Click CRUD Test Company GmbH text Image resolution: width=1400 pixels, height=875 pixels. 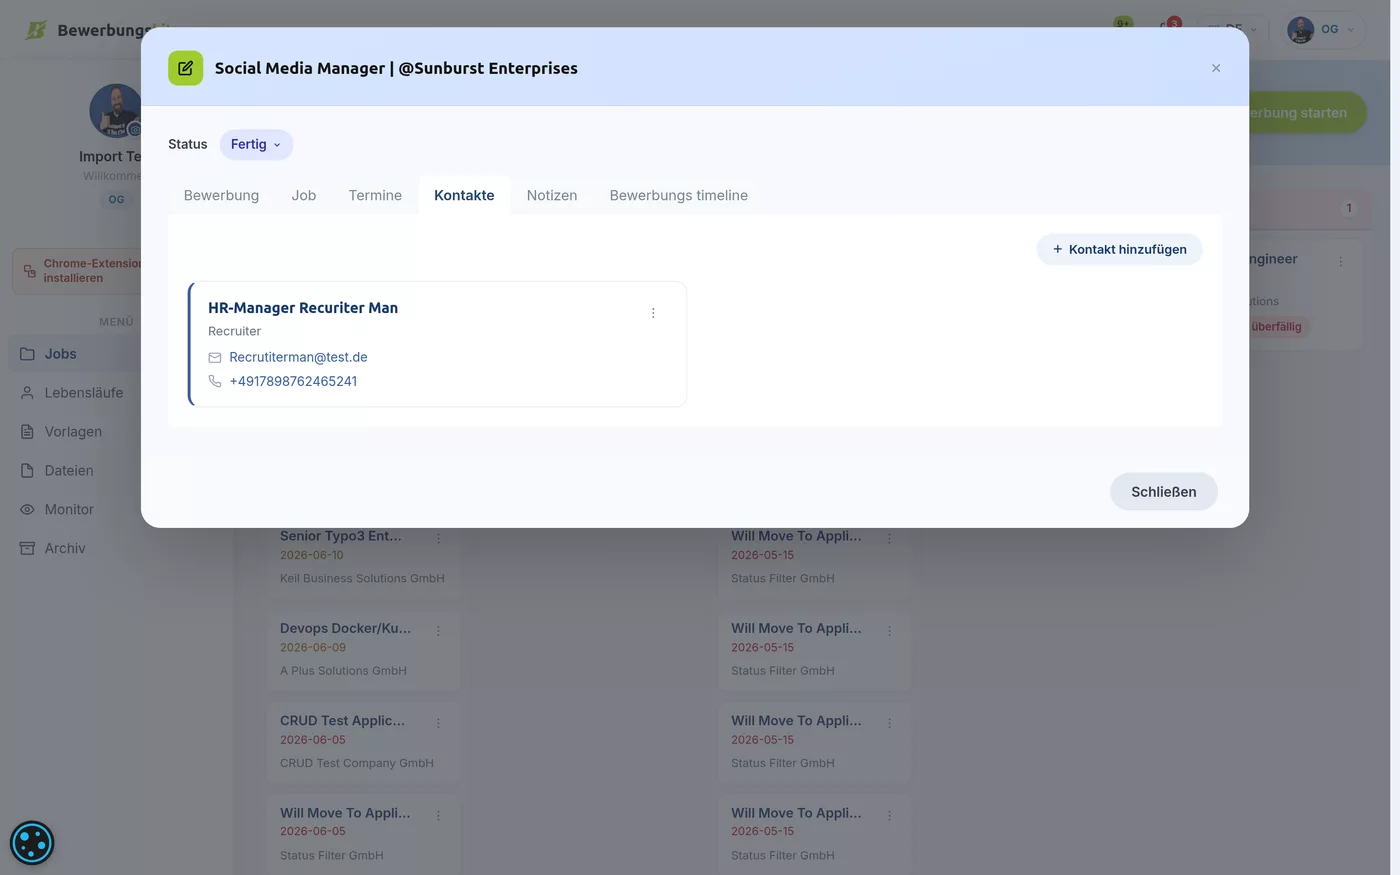click(x=356, y=763)
